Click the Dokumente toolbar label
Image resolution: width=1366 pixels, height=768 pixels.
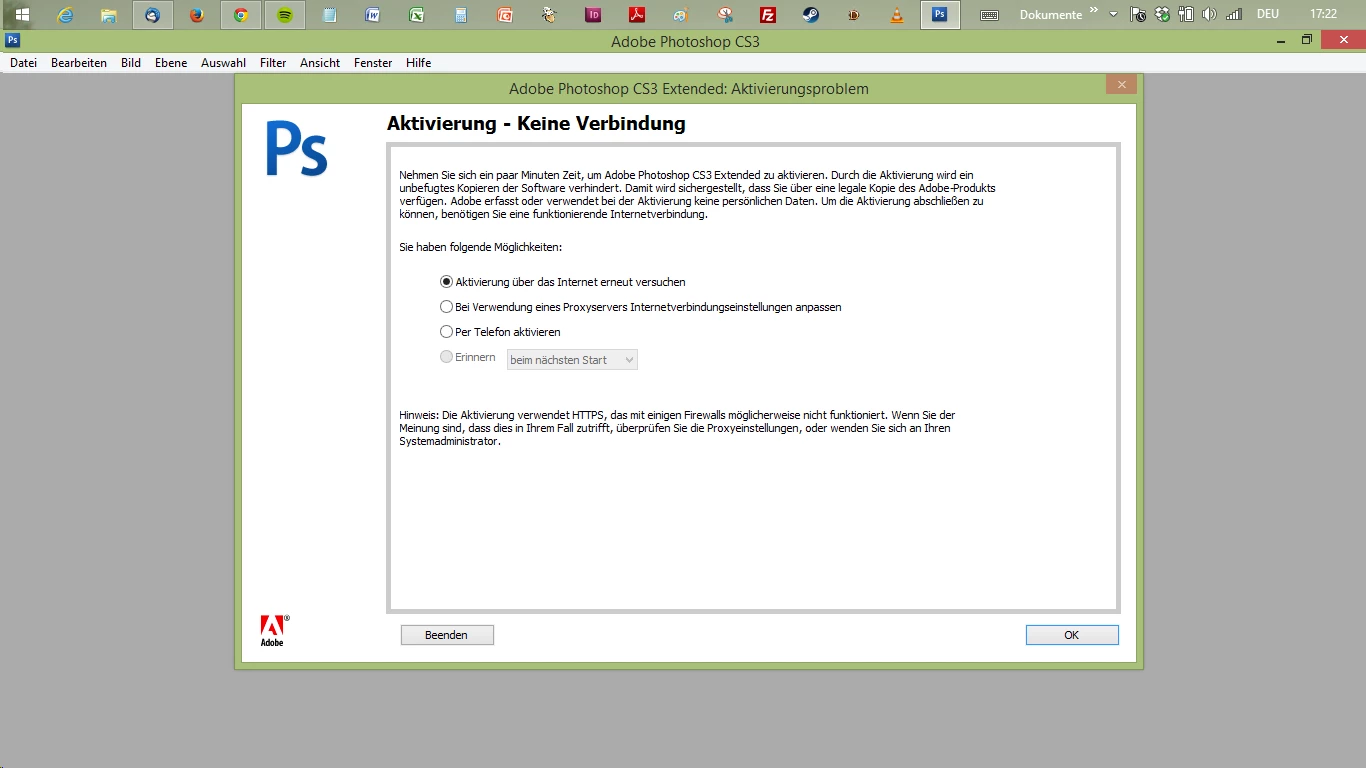pyautogui.click(x=1051, y=15)
